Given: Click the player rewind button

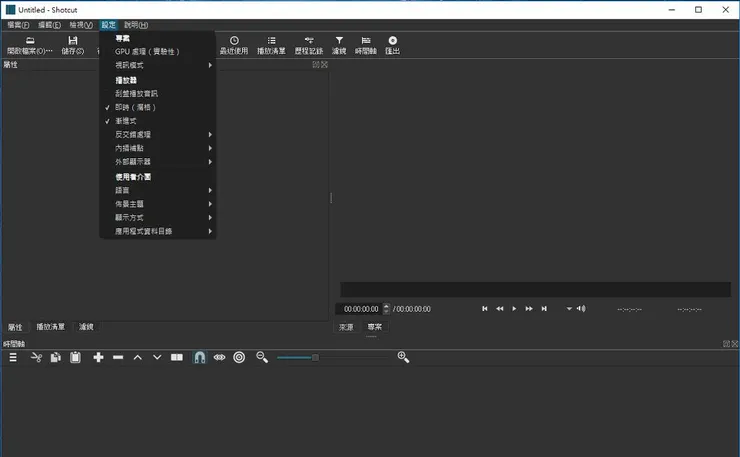Looking at the screenshot, I should point(499,309).
